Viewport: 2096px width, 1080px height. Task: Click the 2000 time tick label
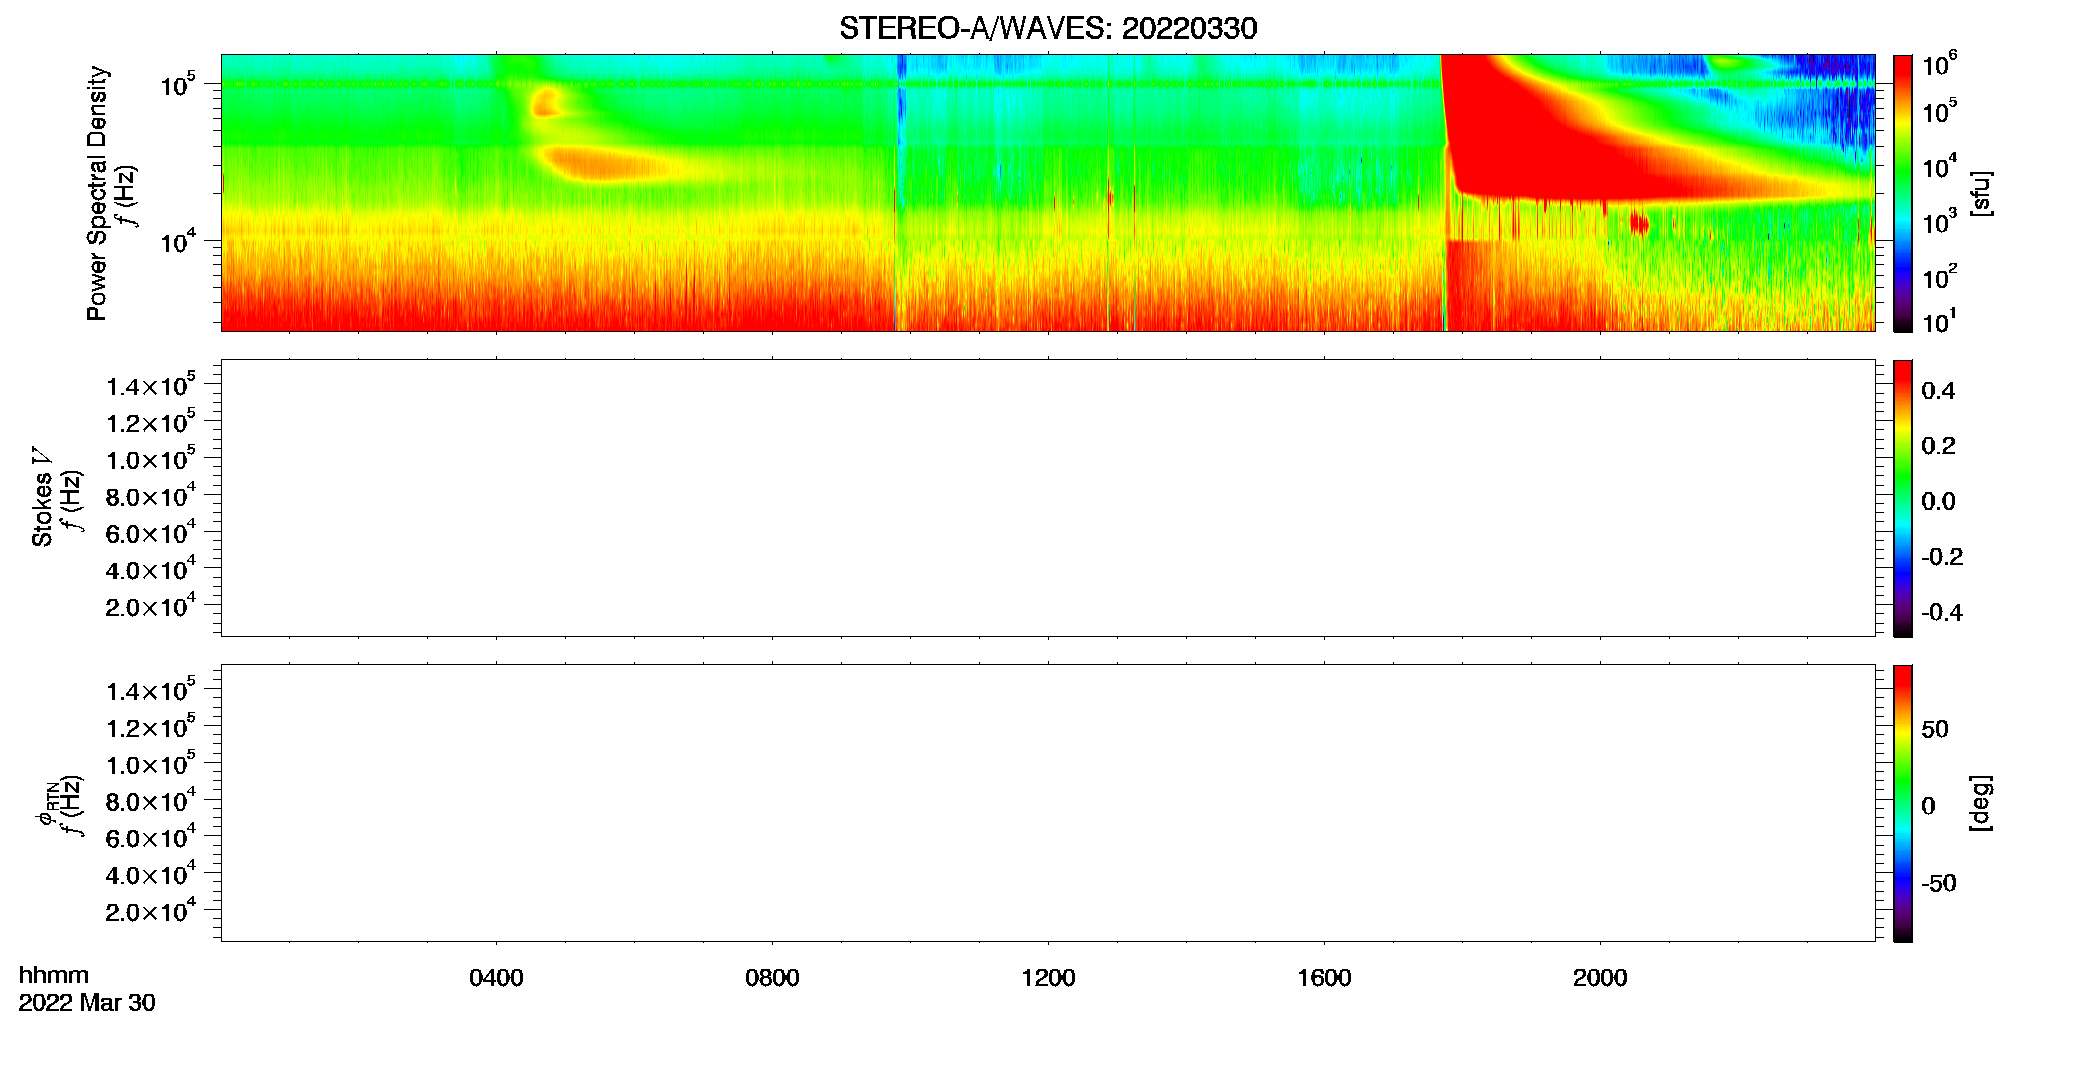[1600, 978]
